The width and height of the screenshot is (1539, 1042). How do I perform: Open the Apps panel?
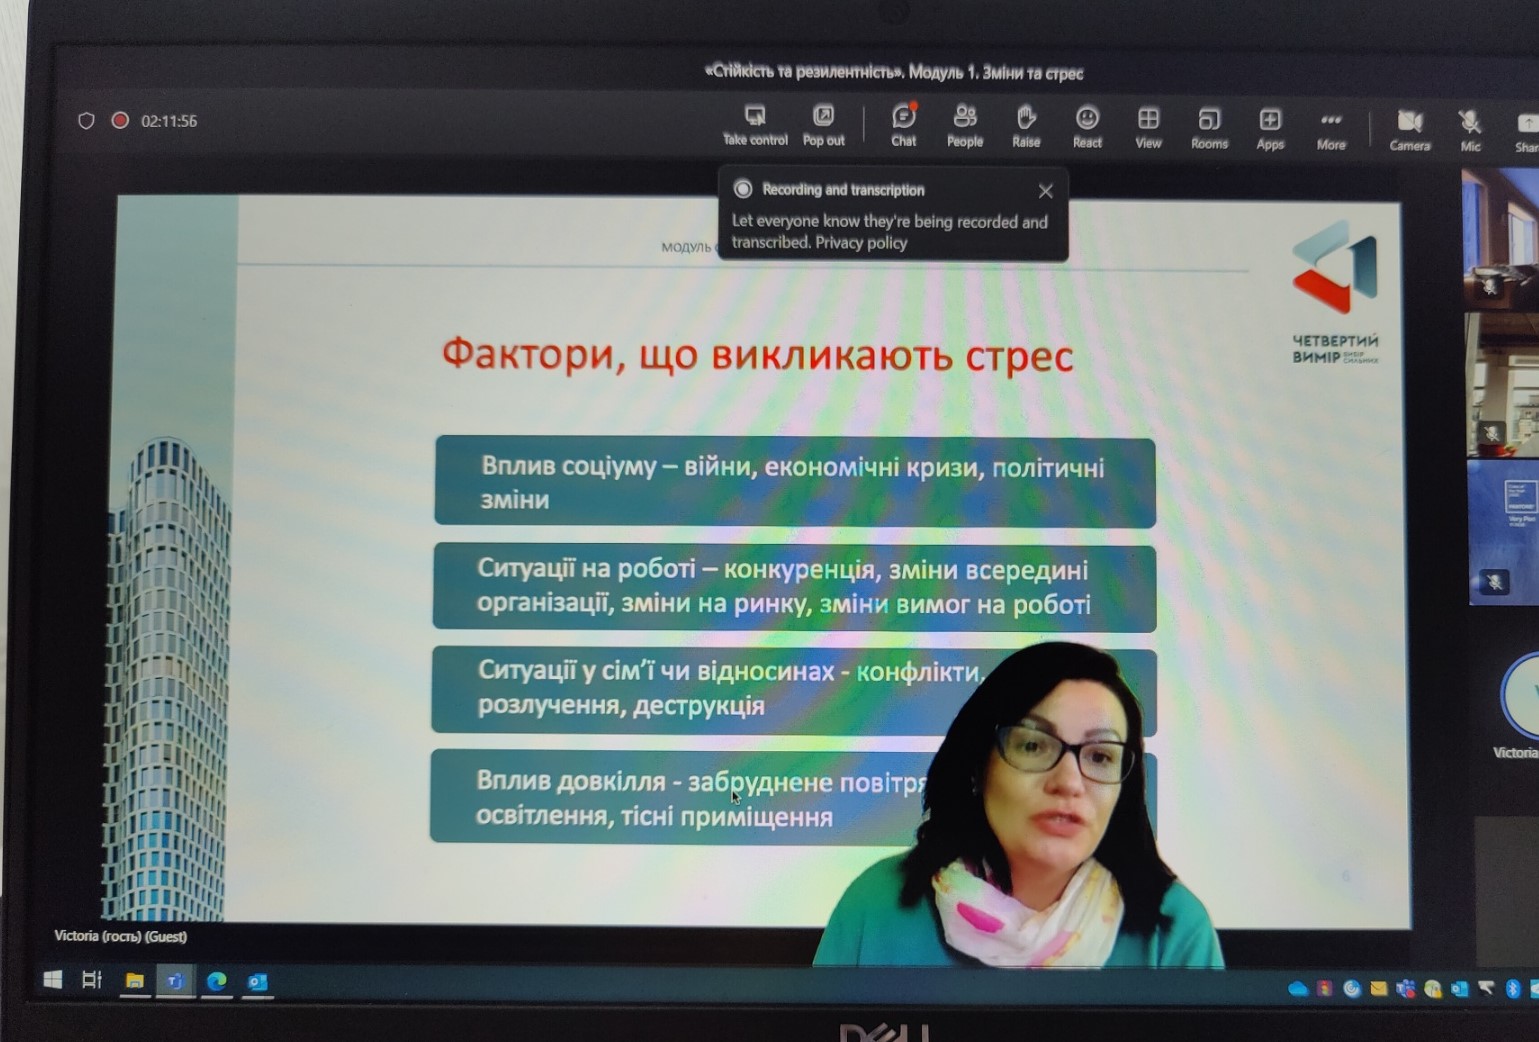1270,127
